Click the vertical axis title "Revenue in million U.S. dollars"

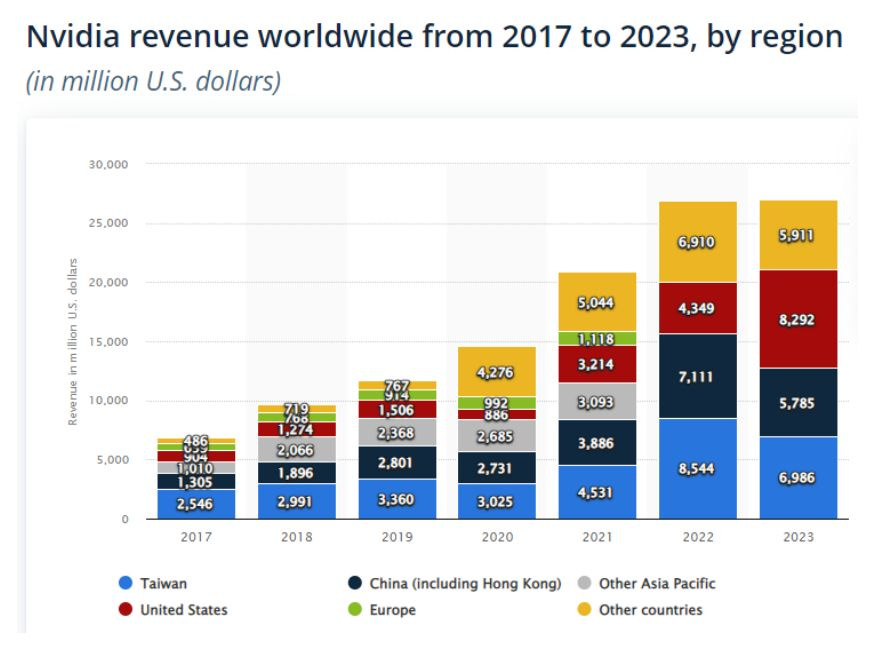(72, 342)
